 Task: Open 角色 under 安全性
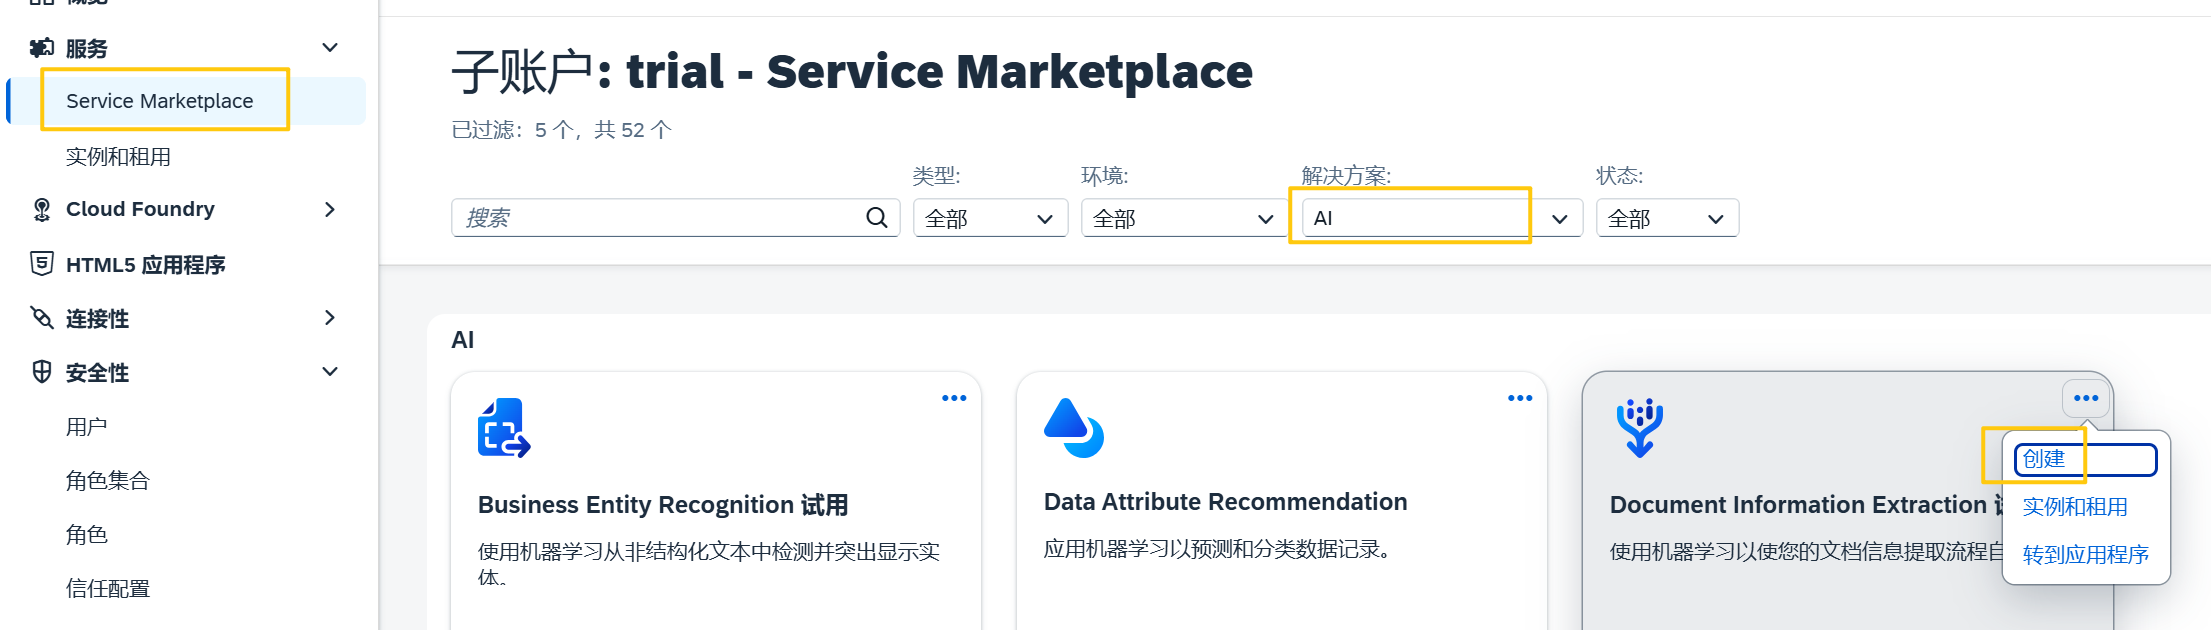pyautogui.click(x=86, y=535)
